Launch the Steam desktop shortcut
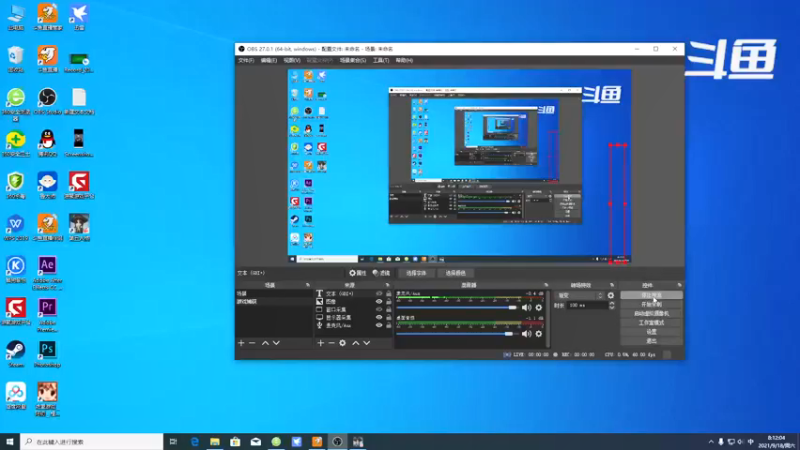The height and width of the screenshot is (450, 800). tap(16, 354)
